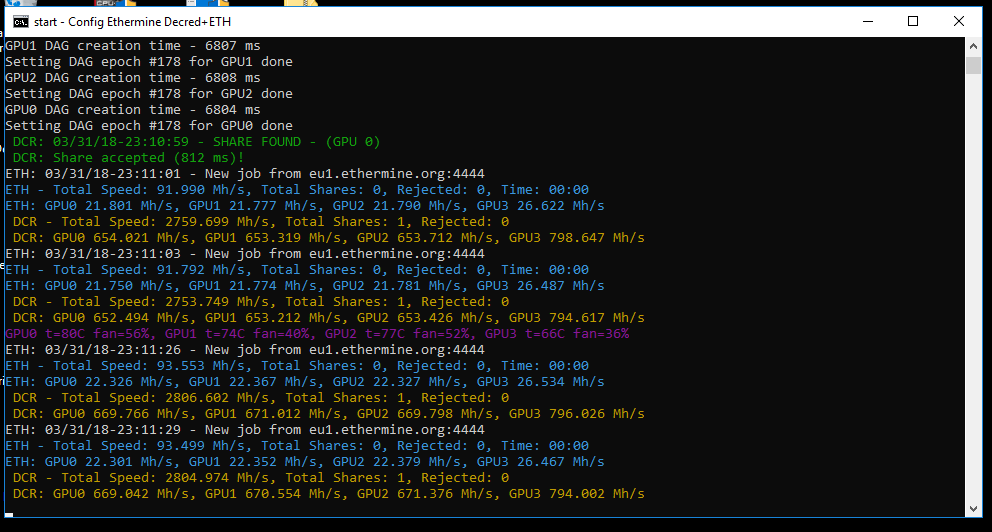Click the ETH line with GPU0 22.301 Mh/s
Image resolution: width=992 pixels, height=532 pixels.
304,462
